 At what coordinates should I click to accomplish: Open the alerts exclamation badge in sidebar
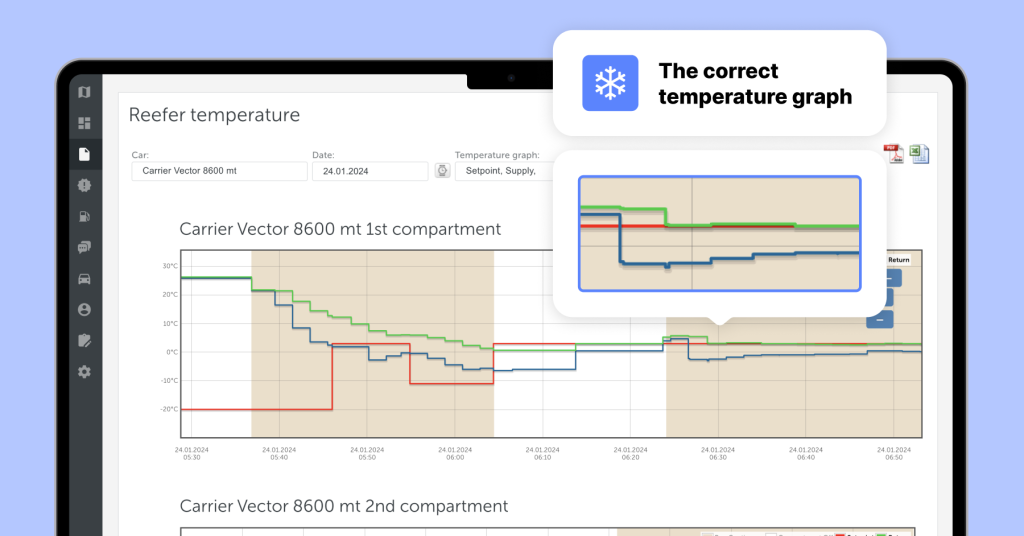[x=84, y=185]
